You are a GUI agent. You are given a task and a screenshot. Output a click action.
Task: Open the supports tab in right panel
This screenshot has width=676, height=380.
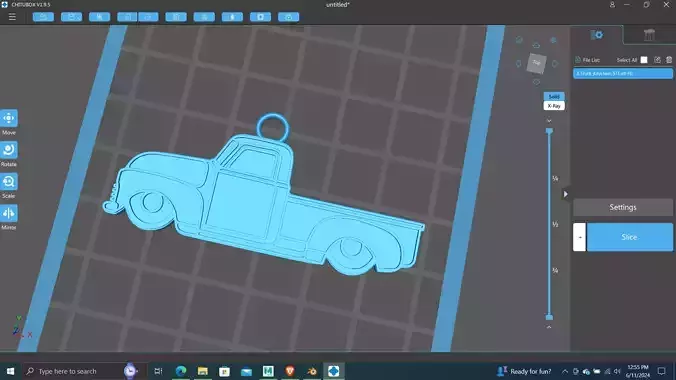pyautogui.click(x=649, y=35)
